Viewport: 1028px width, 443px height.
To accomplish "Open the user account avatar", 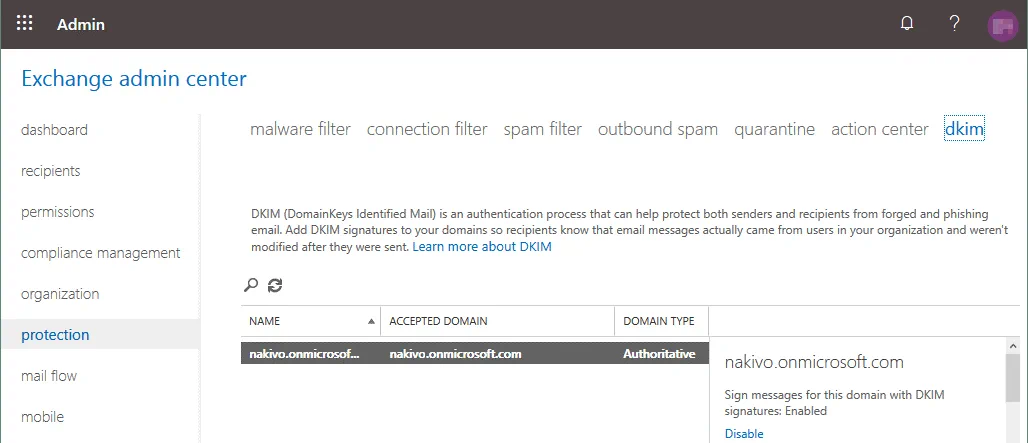I will [x=1001, y=25].
